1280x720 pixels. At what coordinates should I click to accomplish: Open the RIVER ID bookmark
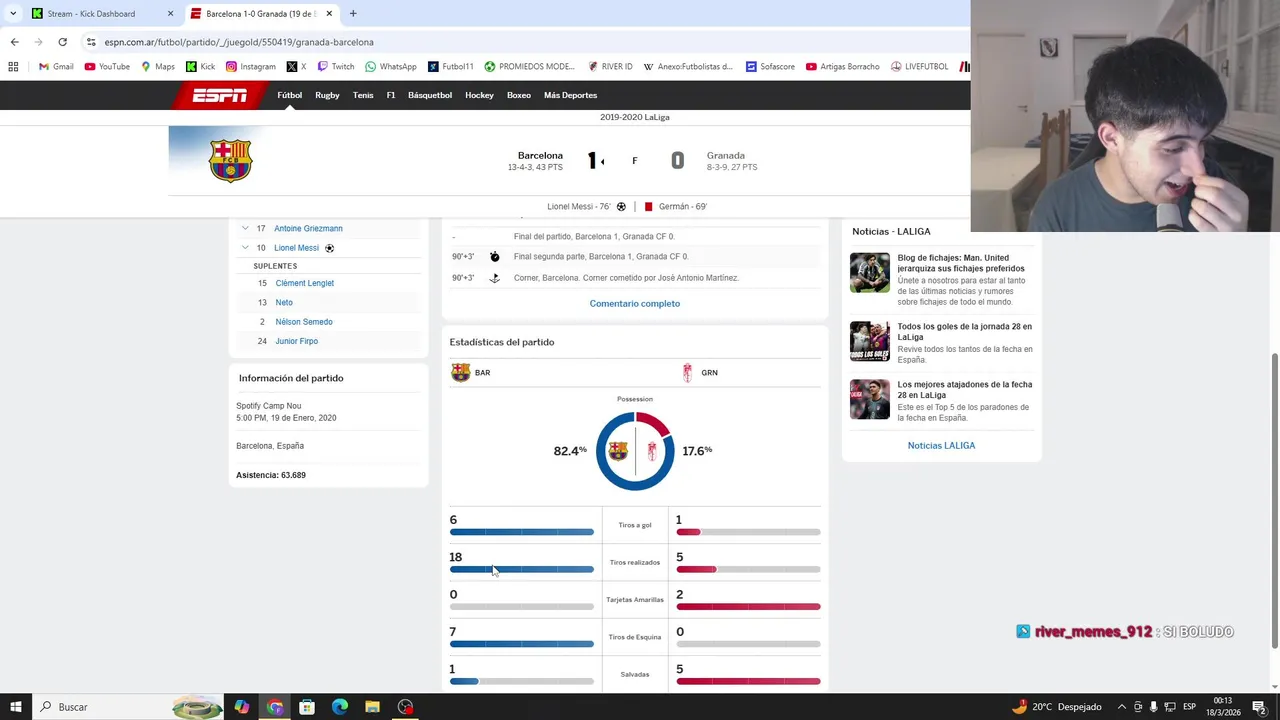611,67
